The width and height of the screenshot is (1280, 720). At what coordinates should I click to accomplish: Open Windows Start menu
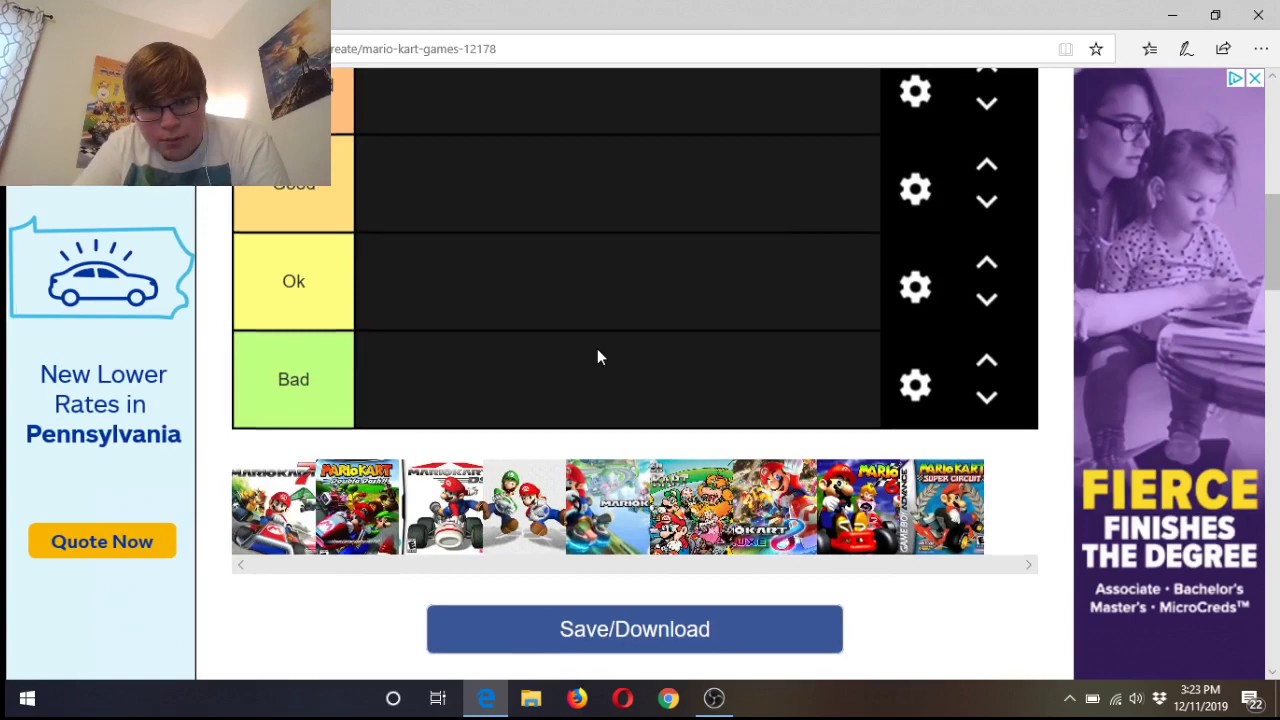coord(27,699)
